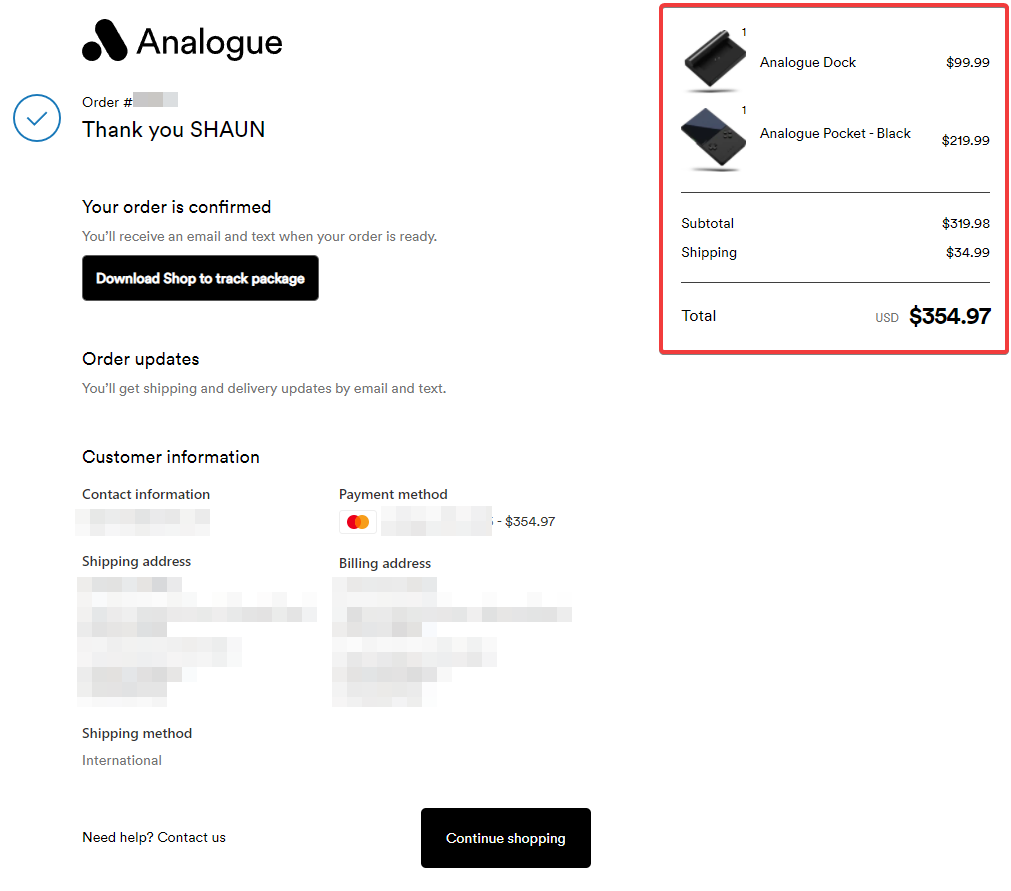The height and width of the screenshot is (891, 1011).
Task: Click the Analogue Dock product thumbnail
Action: pos(714,60)
